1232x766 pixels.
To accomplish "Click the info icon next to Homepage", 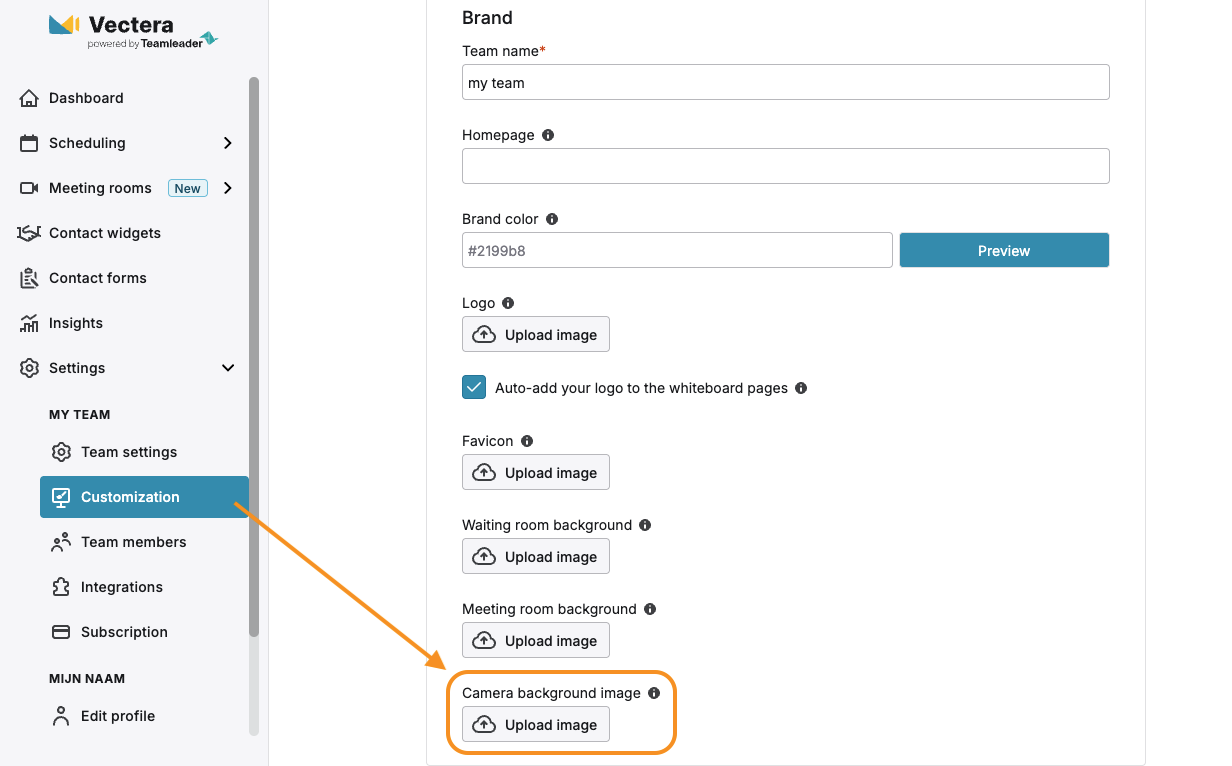I will tap(548, 135).
